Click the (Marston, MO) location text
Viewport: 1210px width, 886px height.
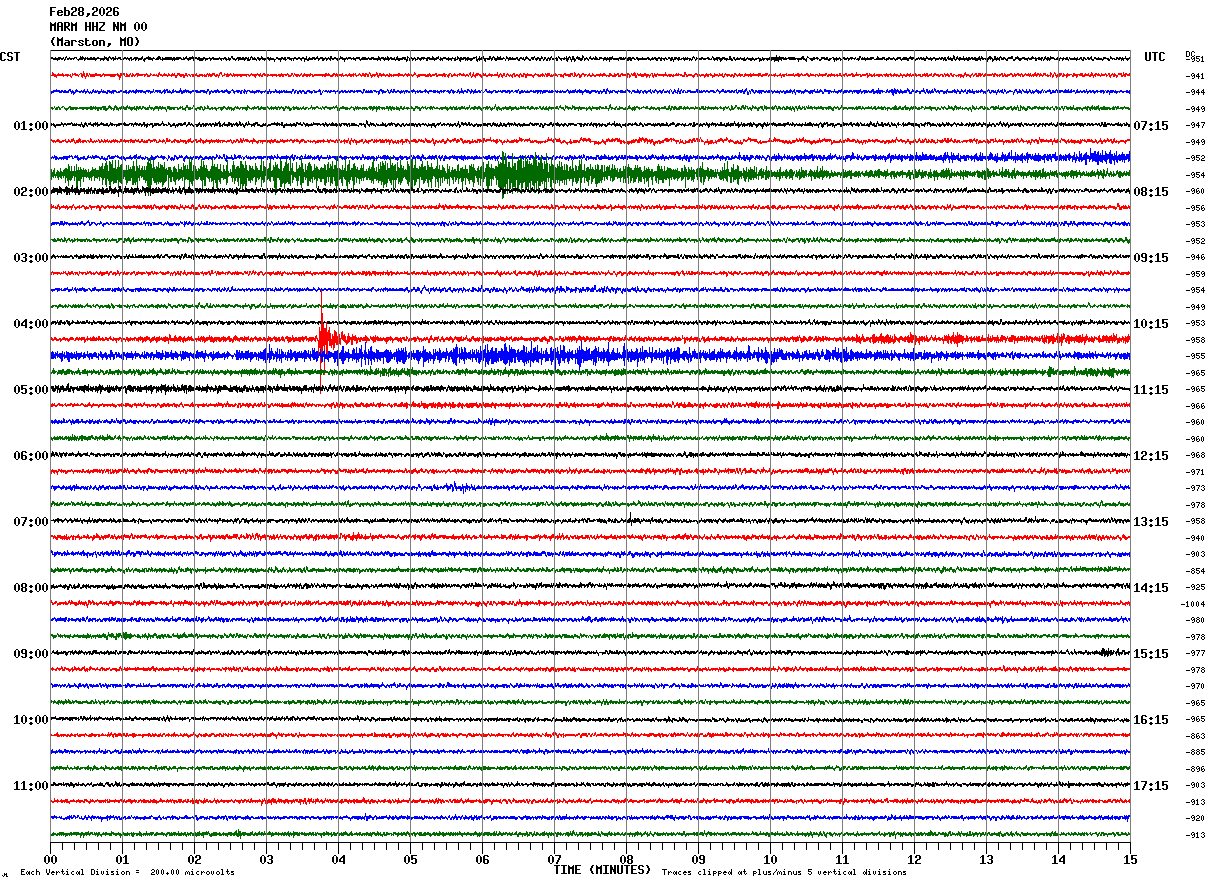point(95,42)
